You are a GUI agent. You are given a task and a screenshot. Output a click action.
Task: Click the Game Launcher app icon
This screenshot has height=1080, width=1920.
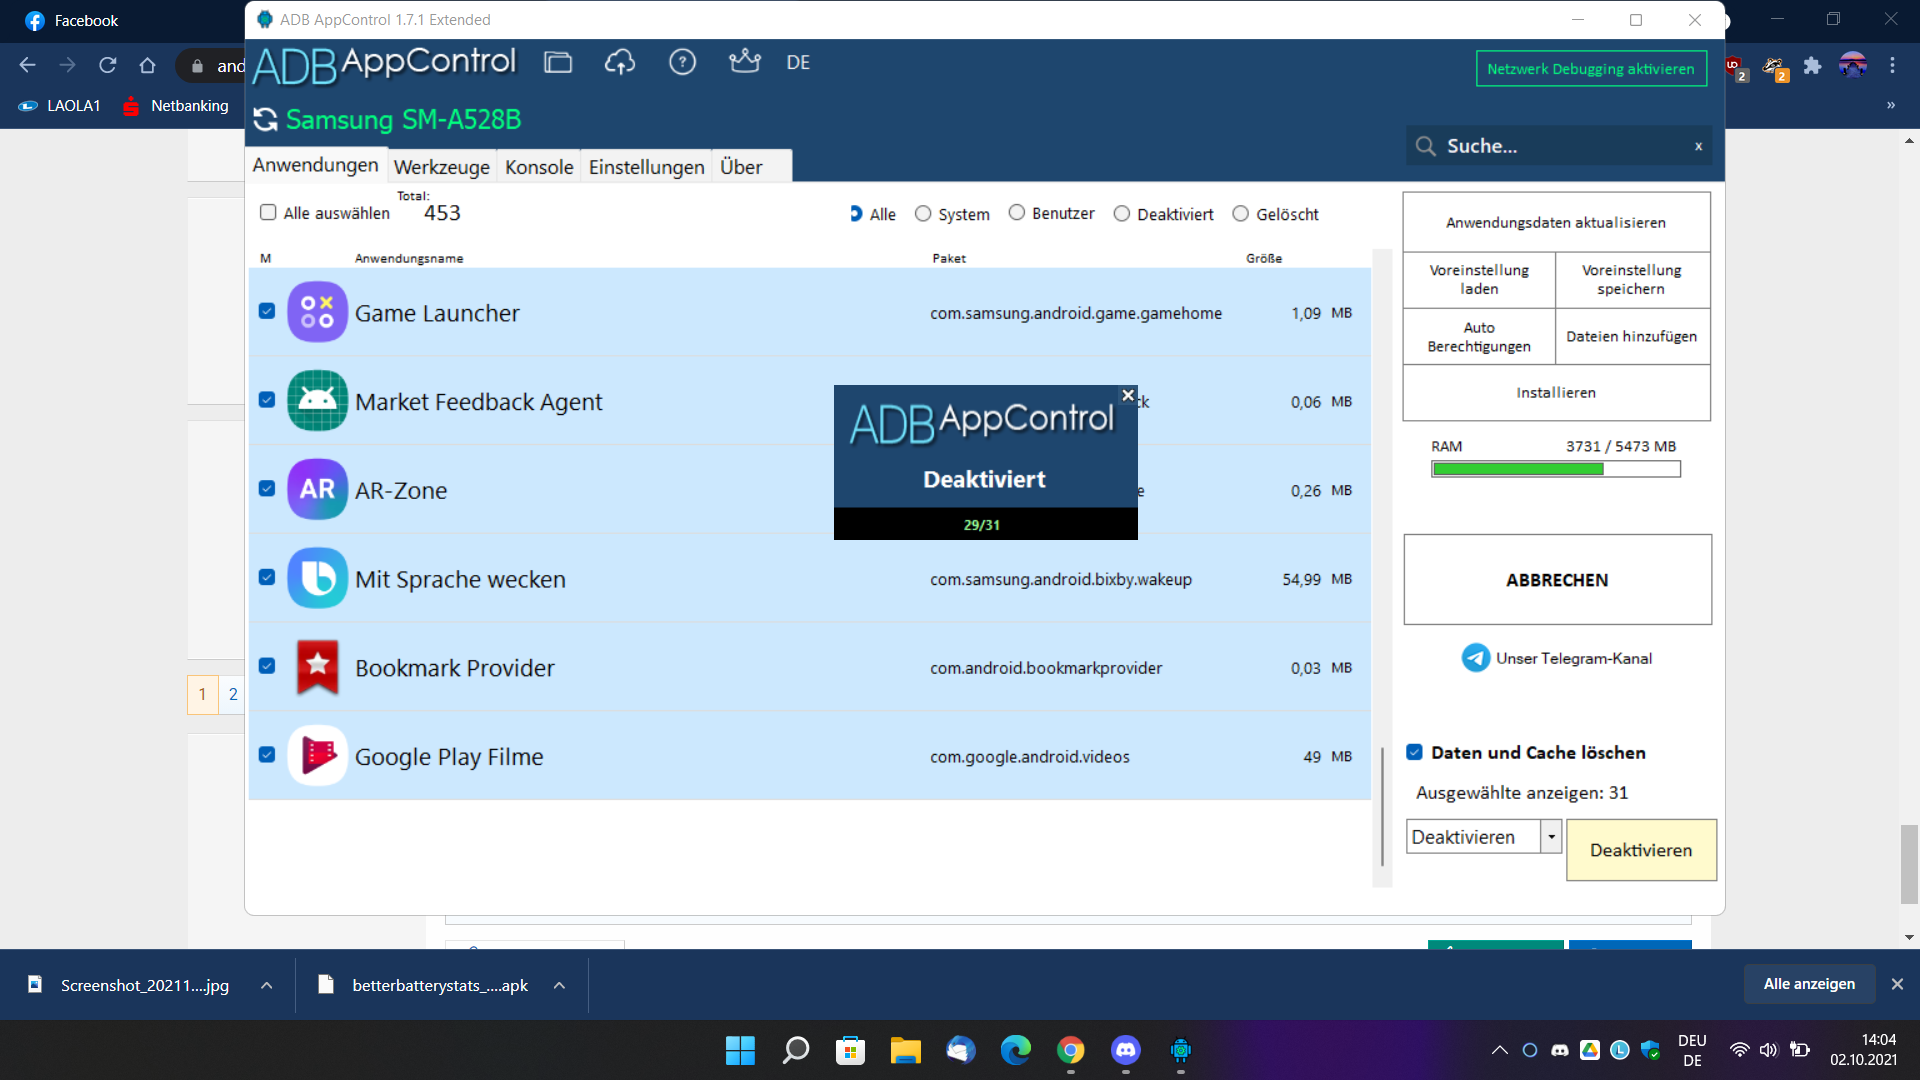click(x=317, y=312)
